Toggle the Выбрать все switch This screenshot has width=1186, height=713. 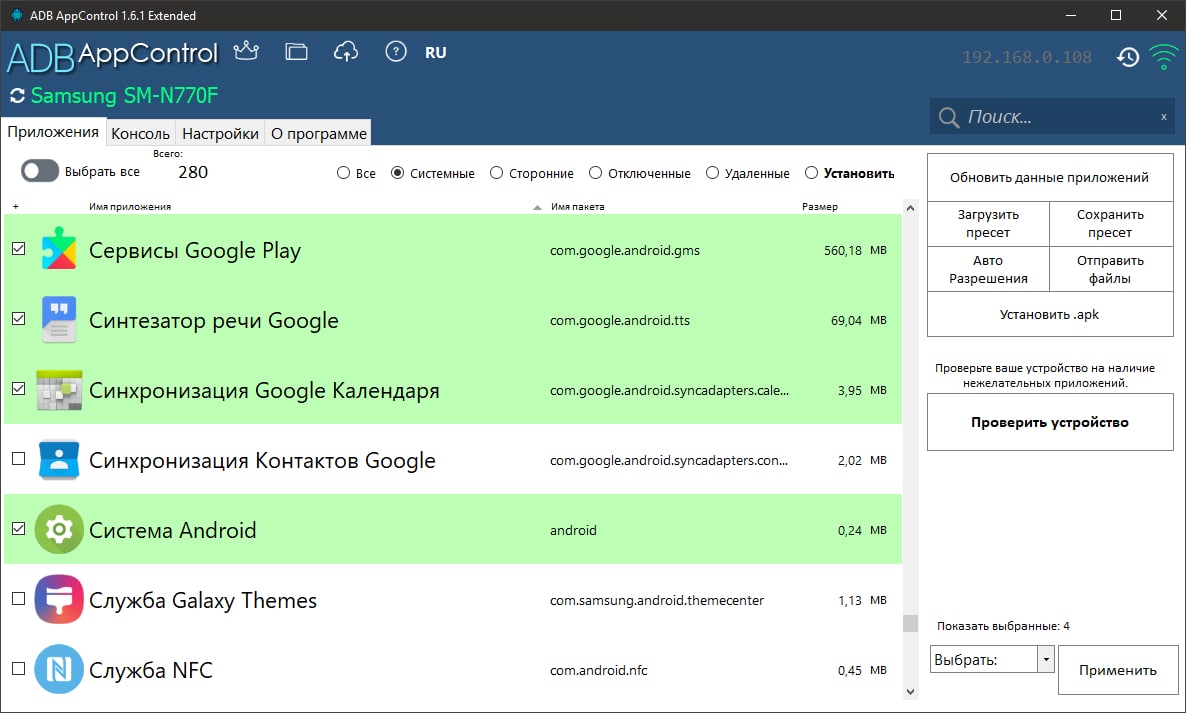[39, 171]
